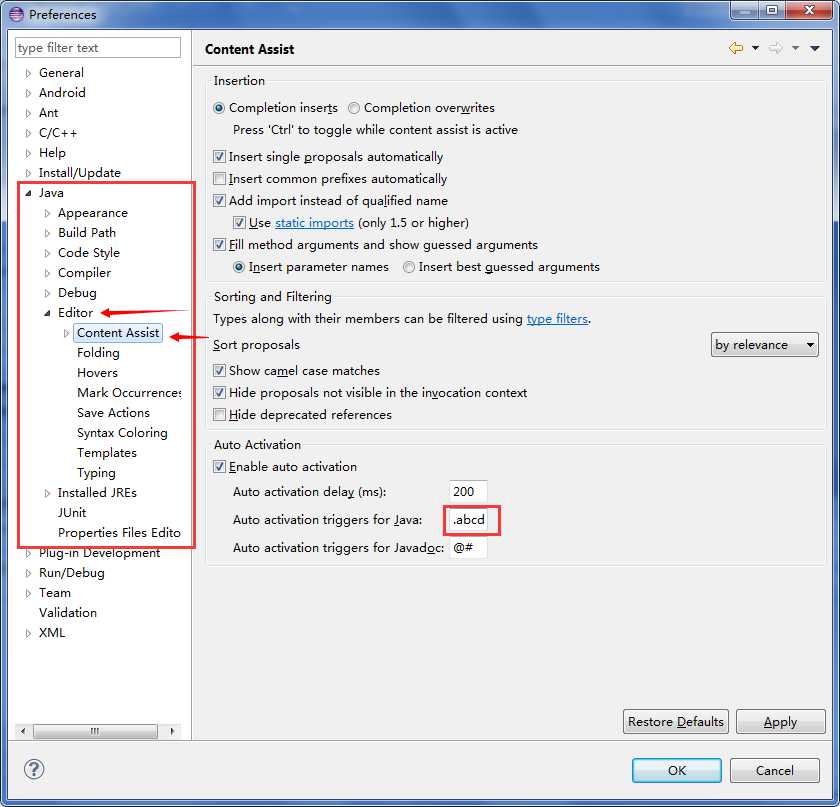Expand the Install/Update tree node
This screenshot has width=840, height=807.
coord(28,173)
